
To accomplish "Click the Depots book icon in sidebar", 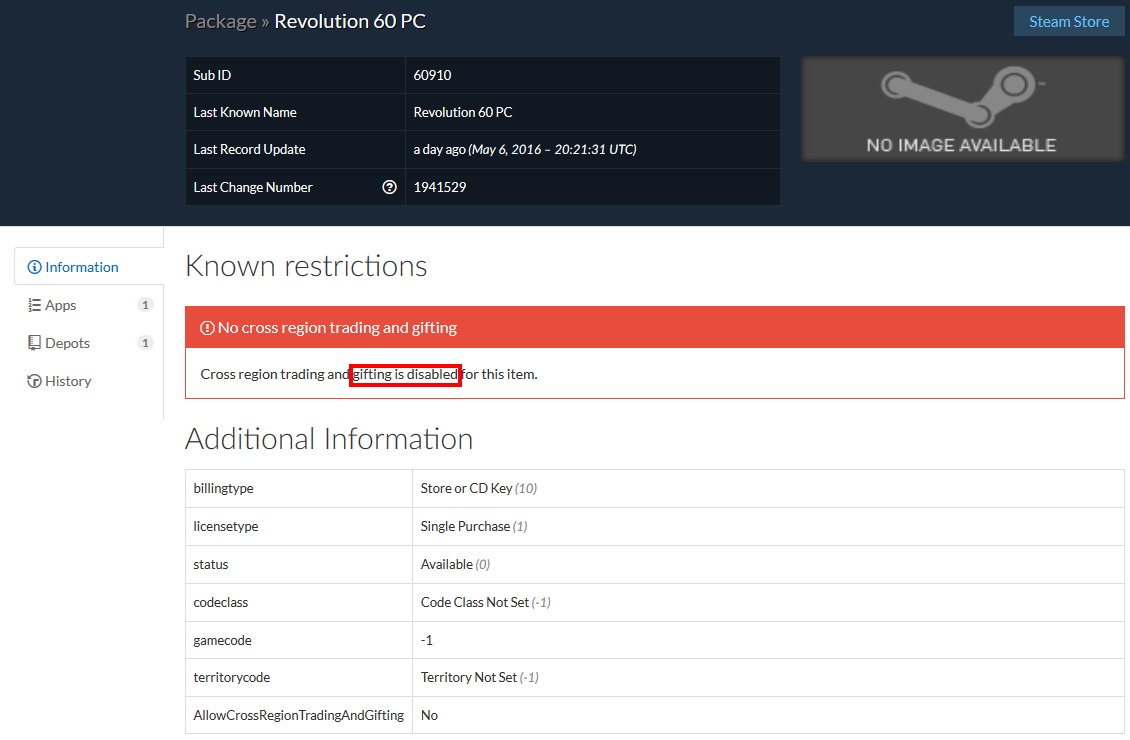I will tap(34, 343).
